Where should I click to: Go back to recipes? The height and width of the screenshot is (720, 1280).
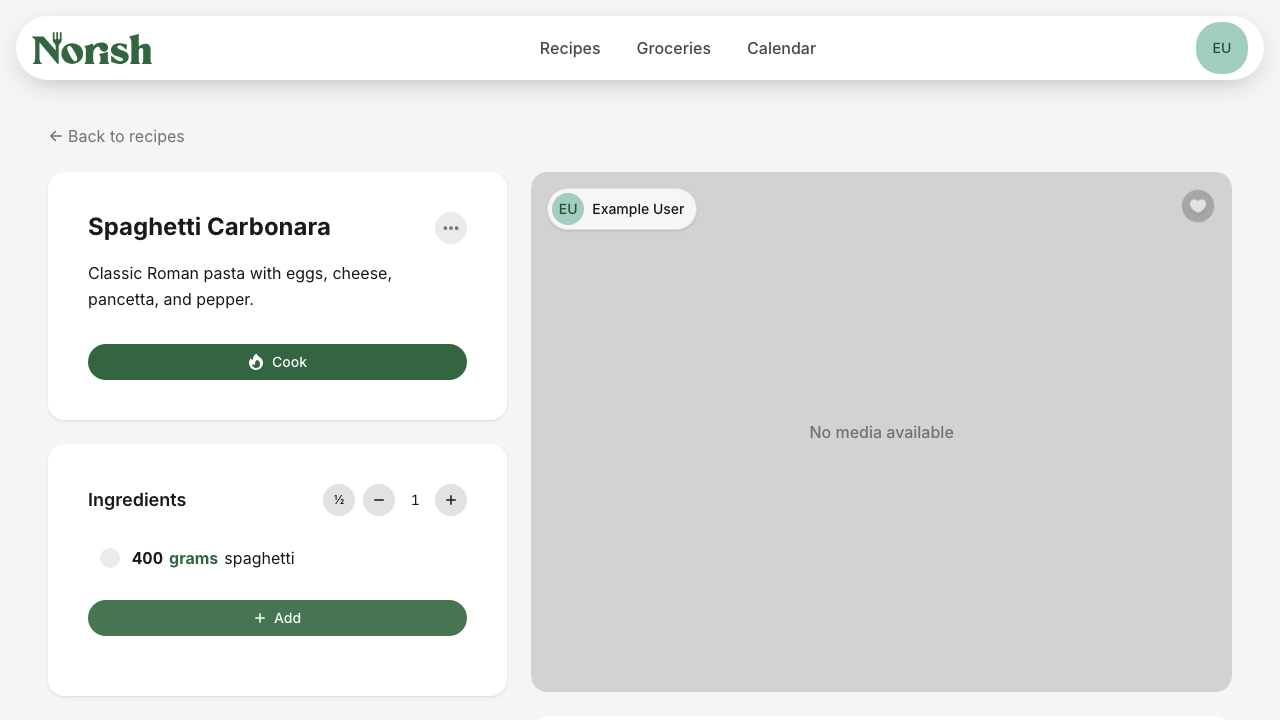(x=117, y=136)
